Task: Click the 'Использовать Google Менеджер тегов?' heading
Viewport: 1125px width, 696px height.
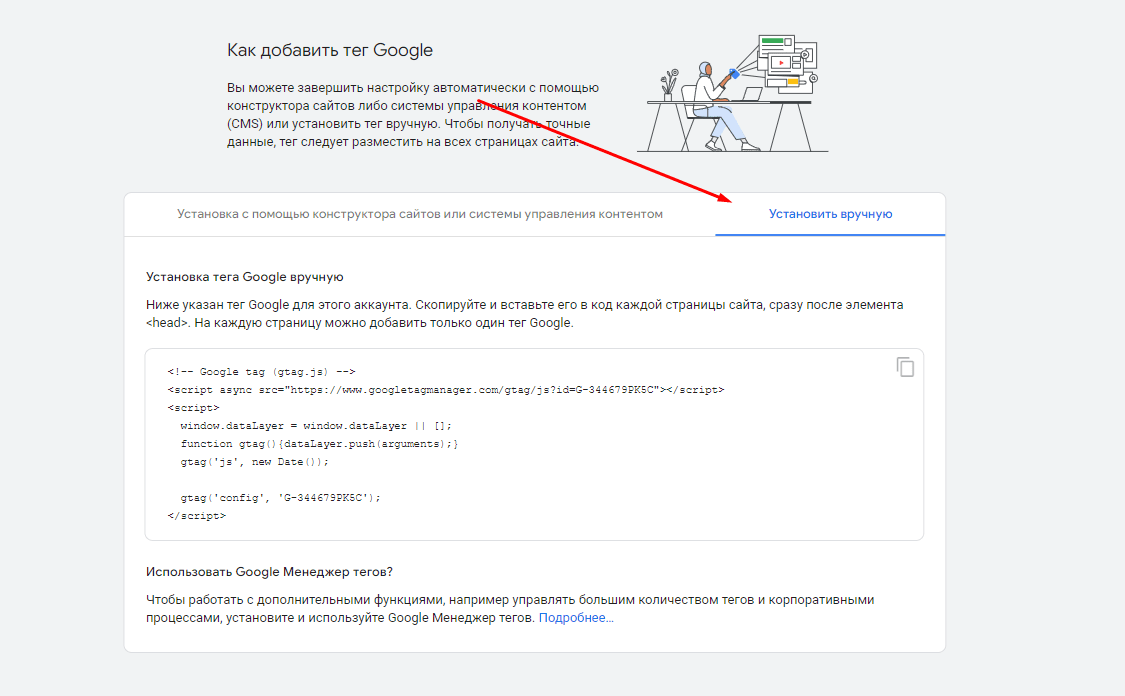Action: tap(269, 572)
